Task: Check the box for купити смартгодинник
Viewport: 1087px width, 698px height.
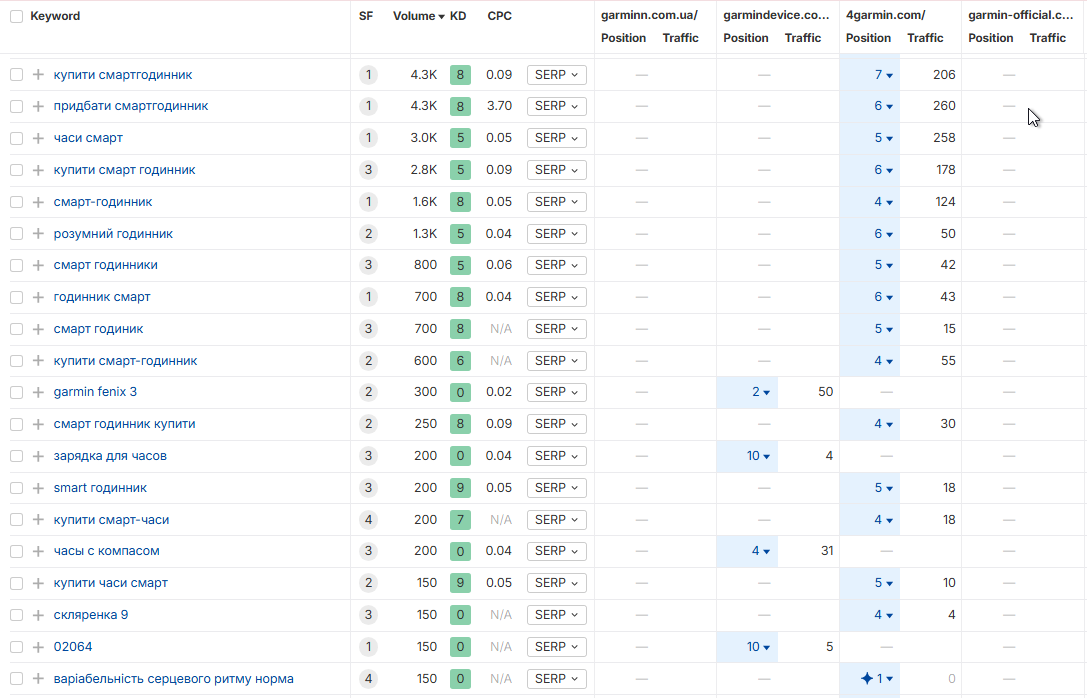Action: click(x=17, y=75)
